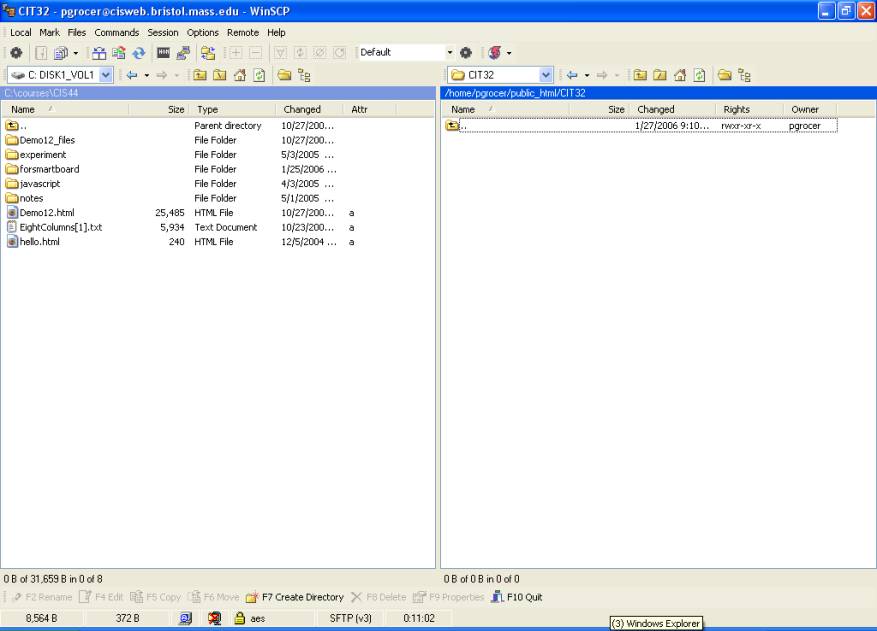Image resolution: width=877 pixels, height=631 pixels.
Task: Toggle the Synchronize Browsing two-folders icon
Action: coord(208,53)
